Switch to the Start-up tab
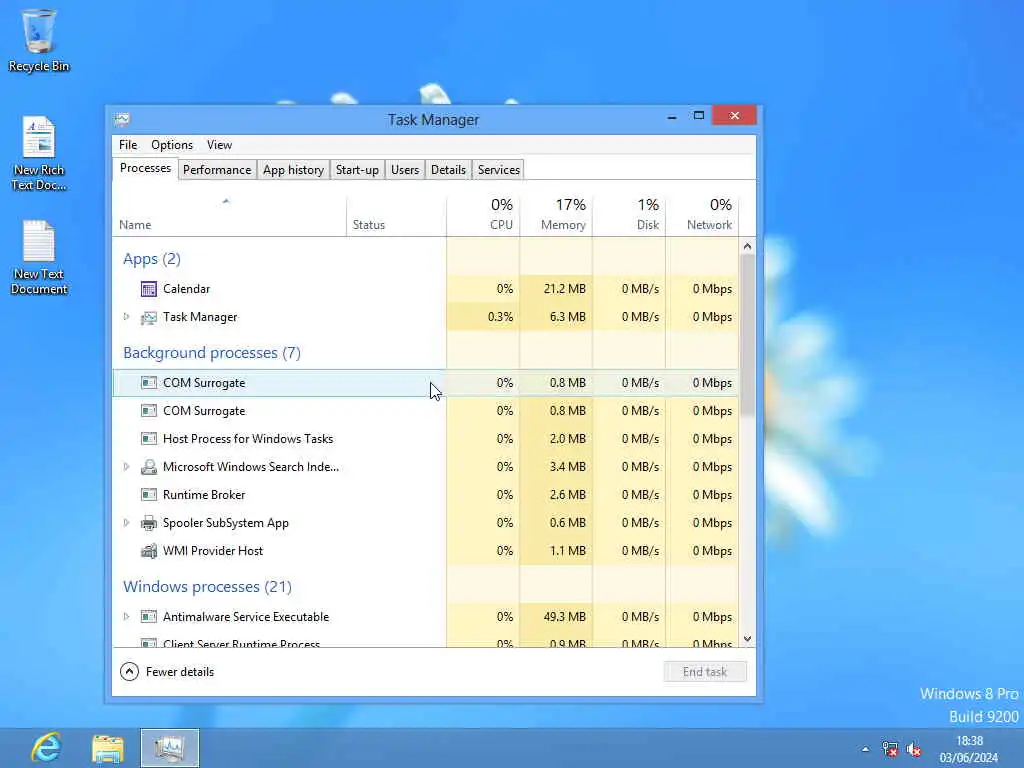 click(357, 170)
